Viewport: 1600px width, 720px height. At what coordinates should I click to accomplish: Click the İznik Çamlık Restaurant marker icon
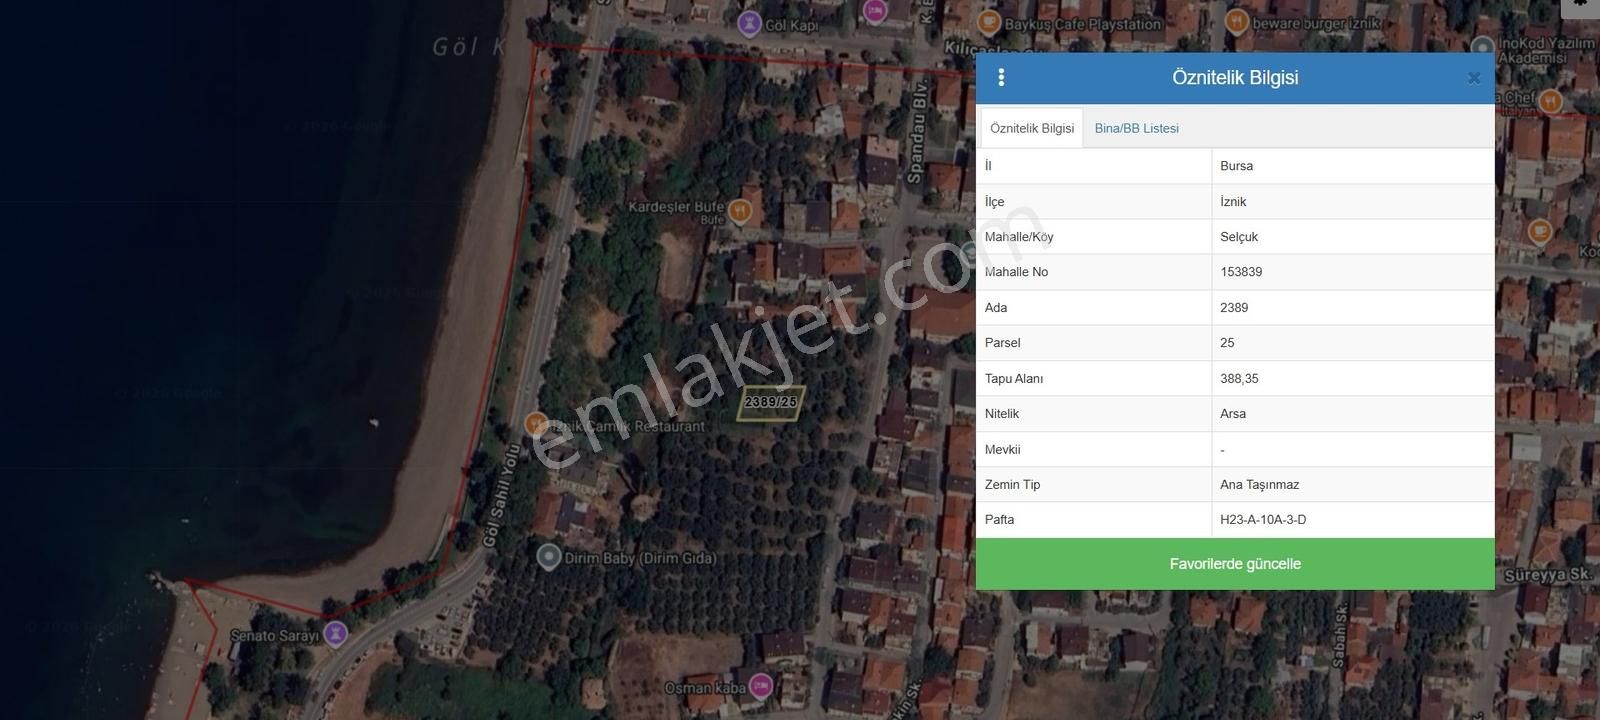click(537, 424)
